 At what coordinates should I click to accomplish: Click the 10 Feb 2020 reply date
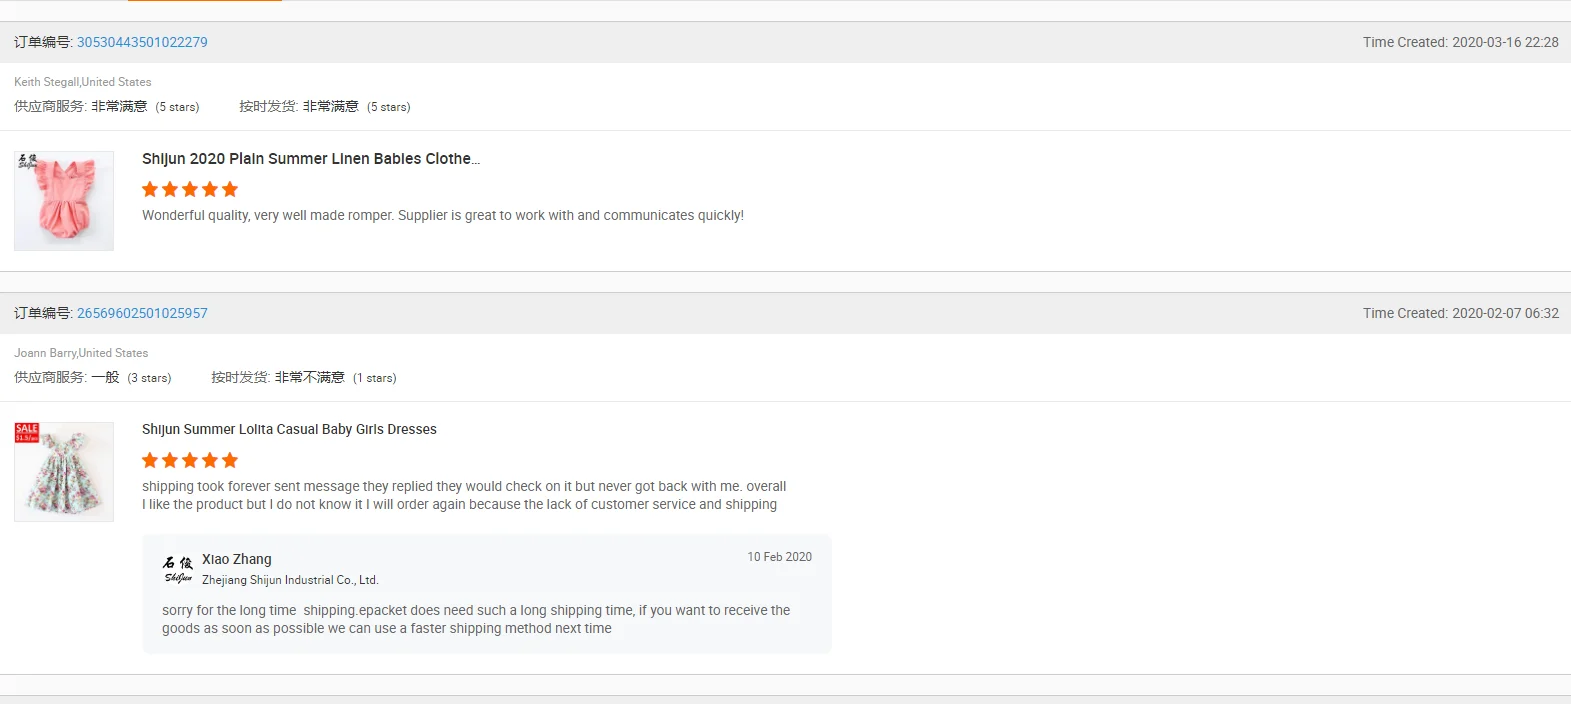(779, 557)
